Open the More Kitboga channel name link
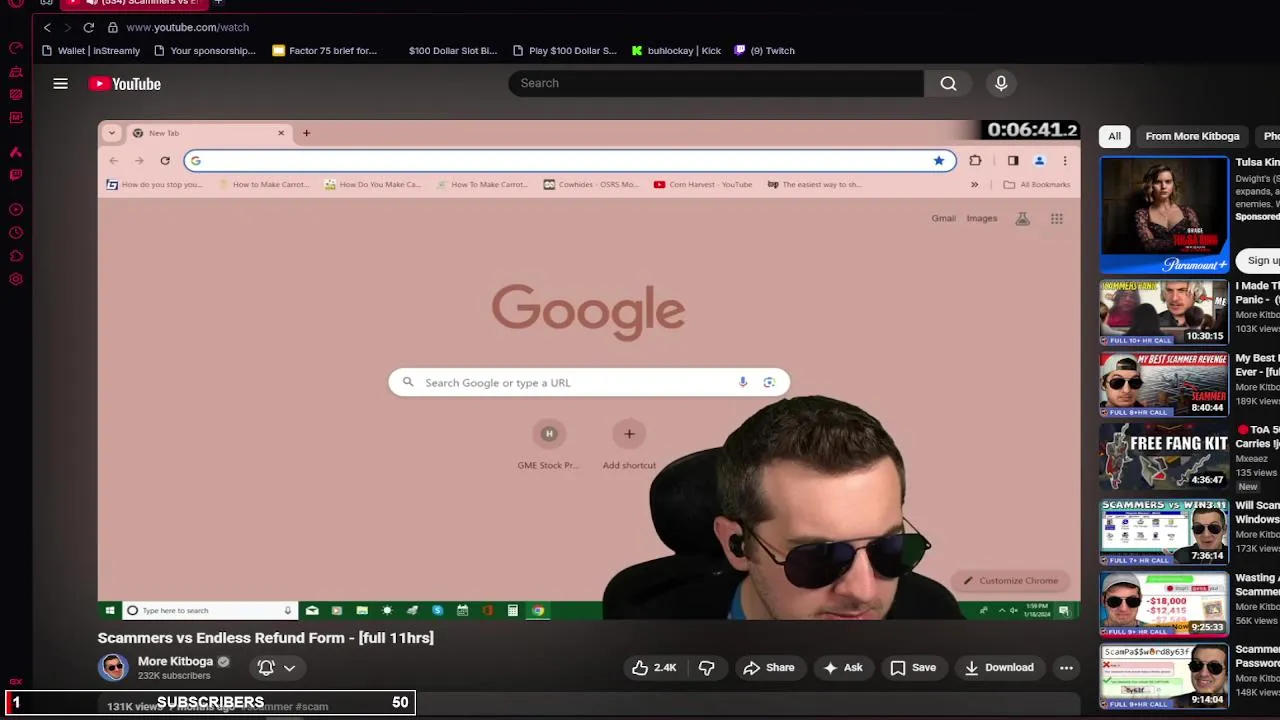The width and height of the screenshot is (1280, 720). [x=175, y=661]
